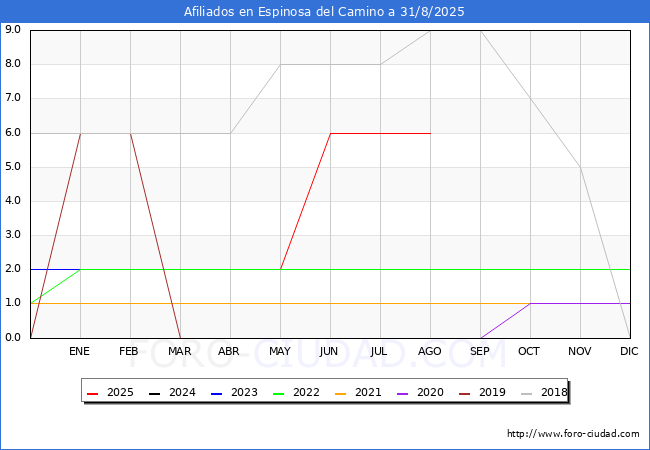Click the 2025 legend entry
The width and height of the screenshot is (650, 450).
(x=106, y=393)
